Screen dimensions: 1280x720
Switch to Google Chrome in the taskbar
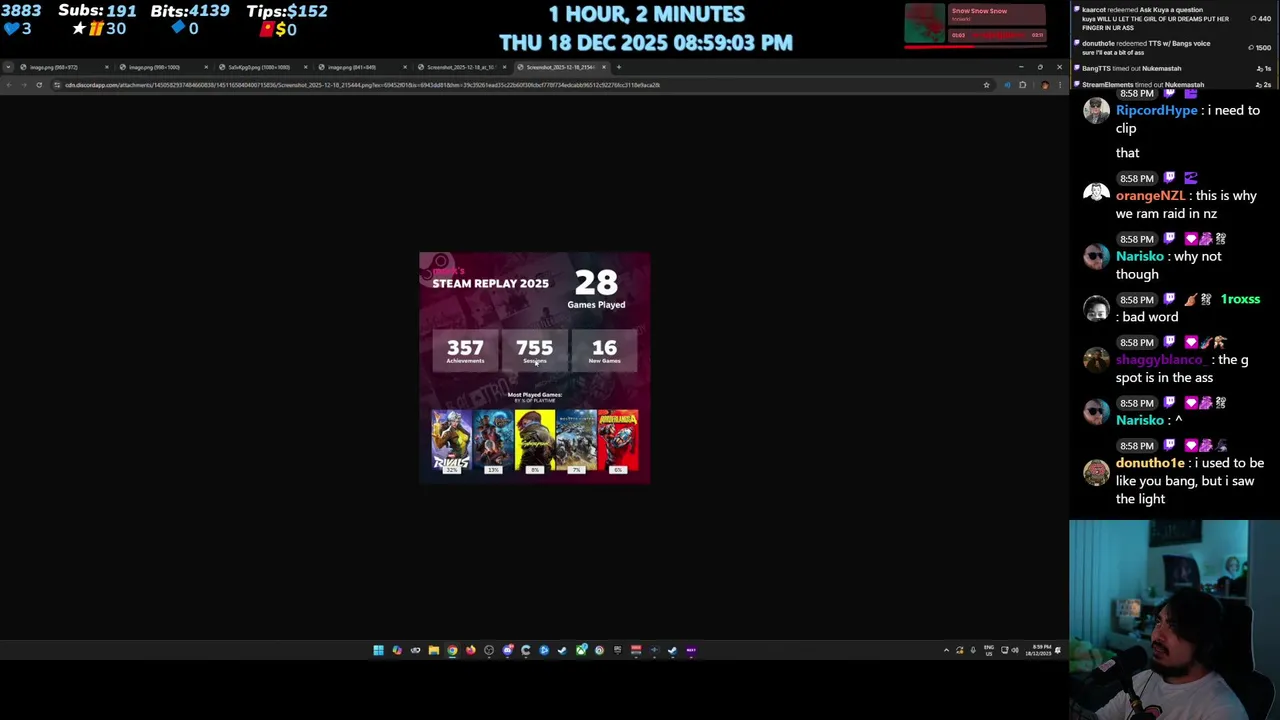452,650
